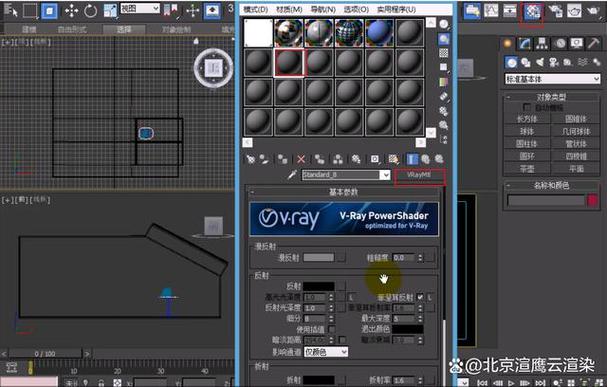Image resolution: width=607 pixels, height=387 pixels.
Task: Toggle the 使用插值 checkbox
Action: (332, 329)
